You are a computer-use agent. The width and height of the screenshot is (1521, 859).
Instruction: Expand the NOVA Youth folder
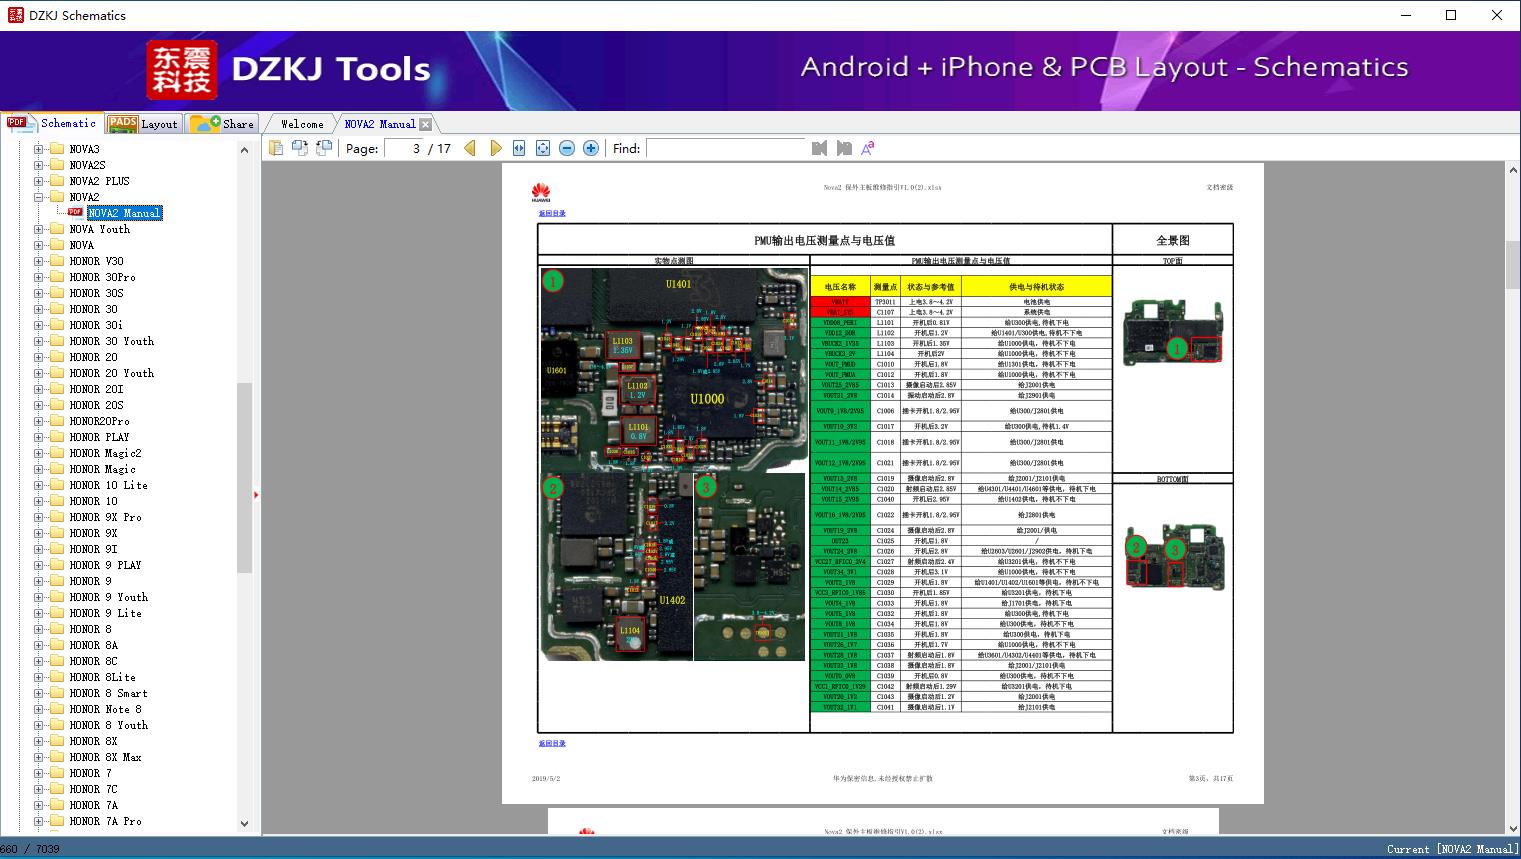pos(38,229)
